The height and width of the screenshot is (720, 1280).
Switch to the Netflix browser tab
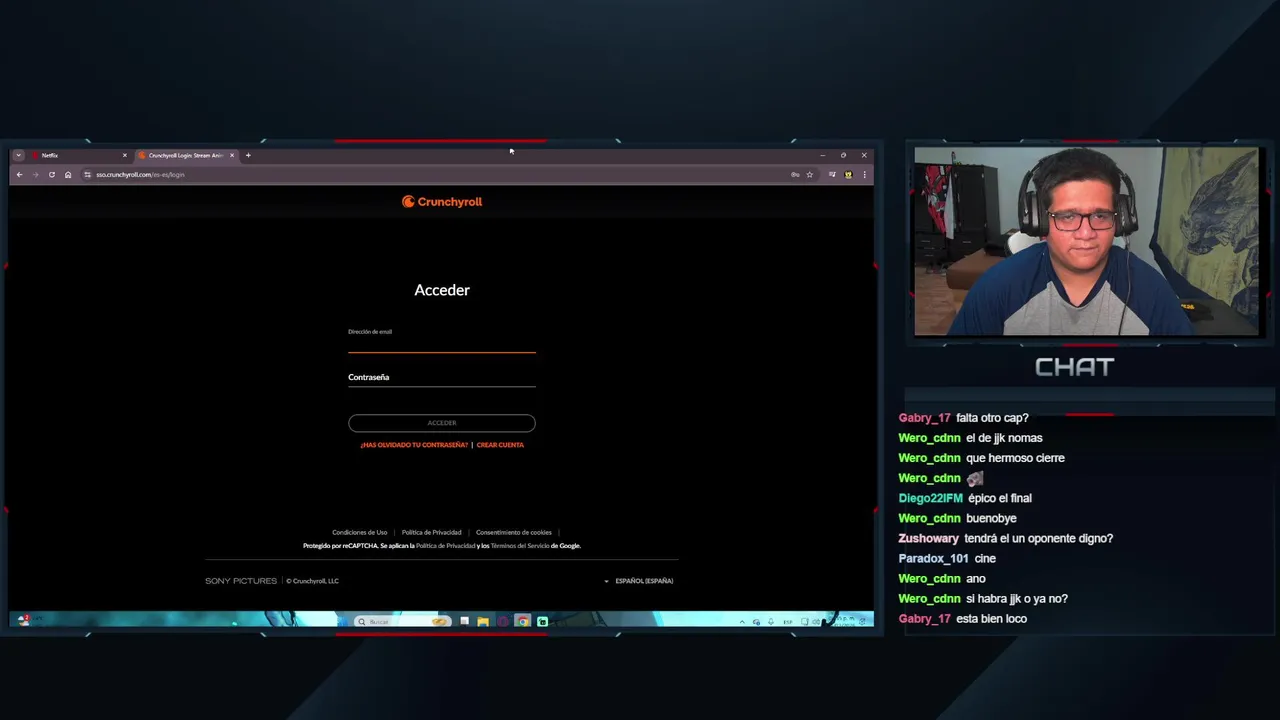point(78,155)
